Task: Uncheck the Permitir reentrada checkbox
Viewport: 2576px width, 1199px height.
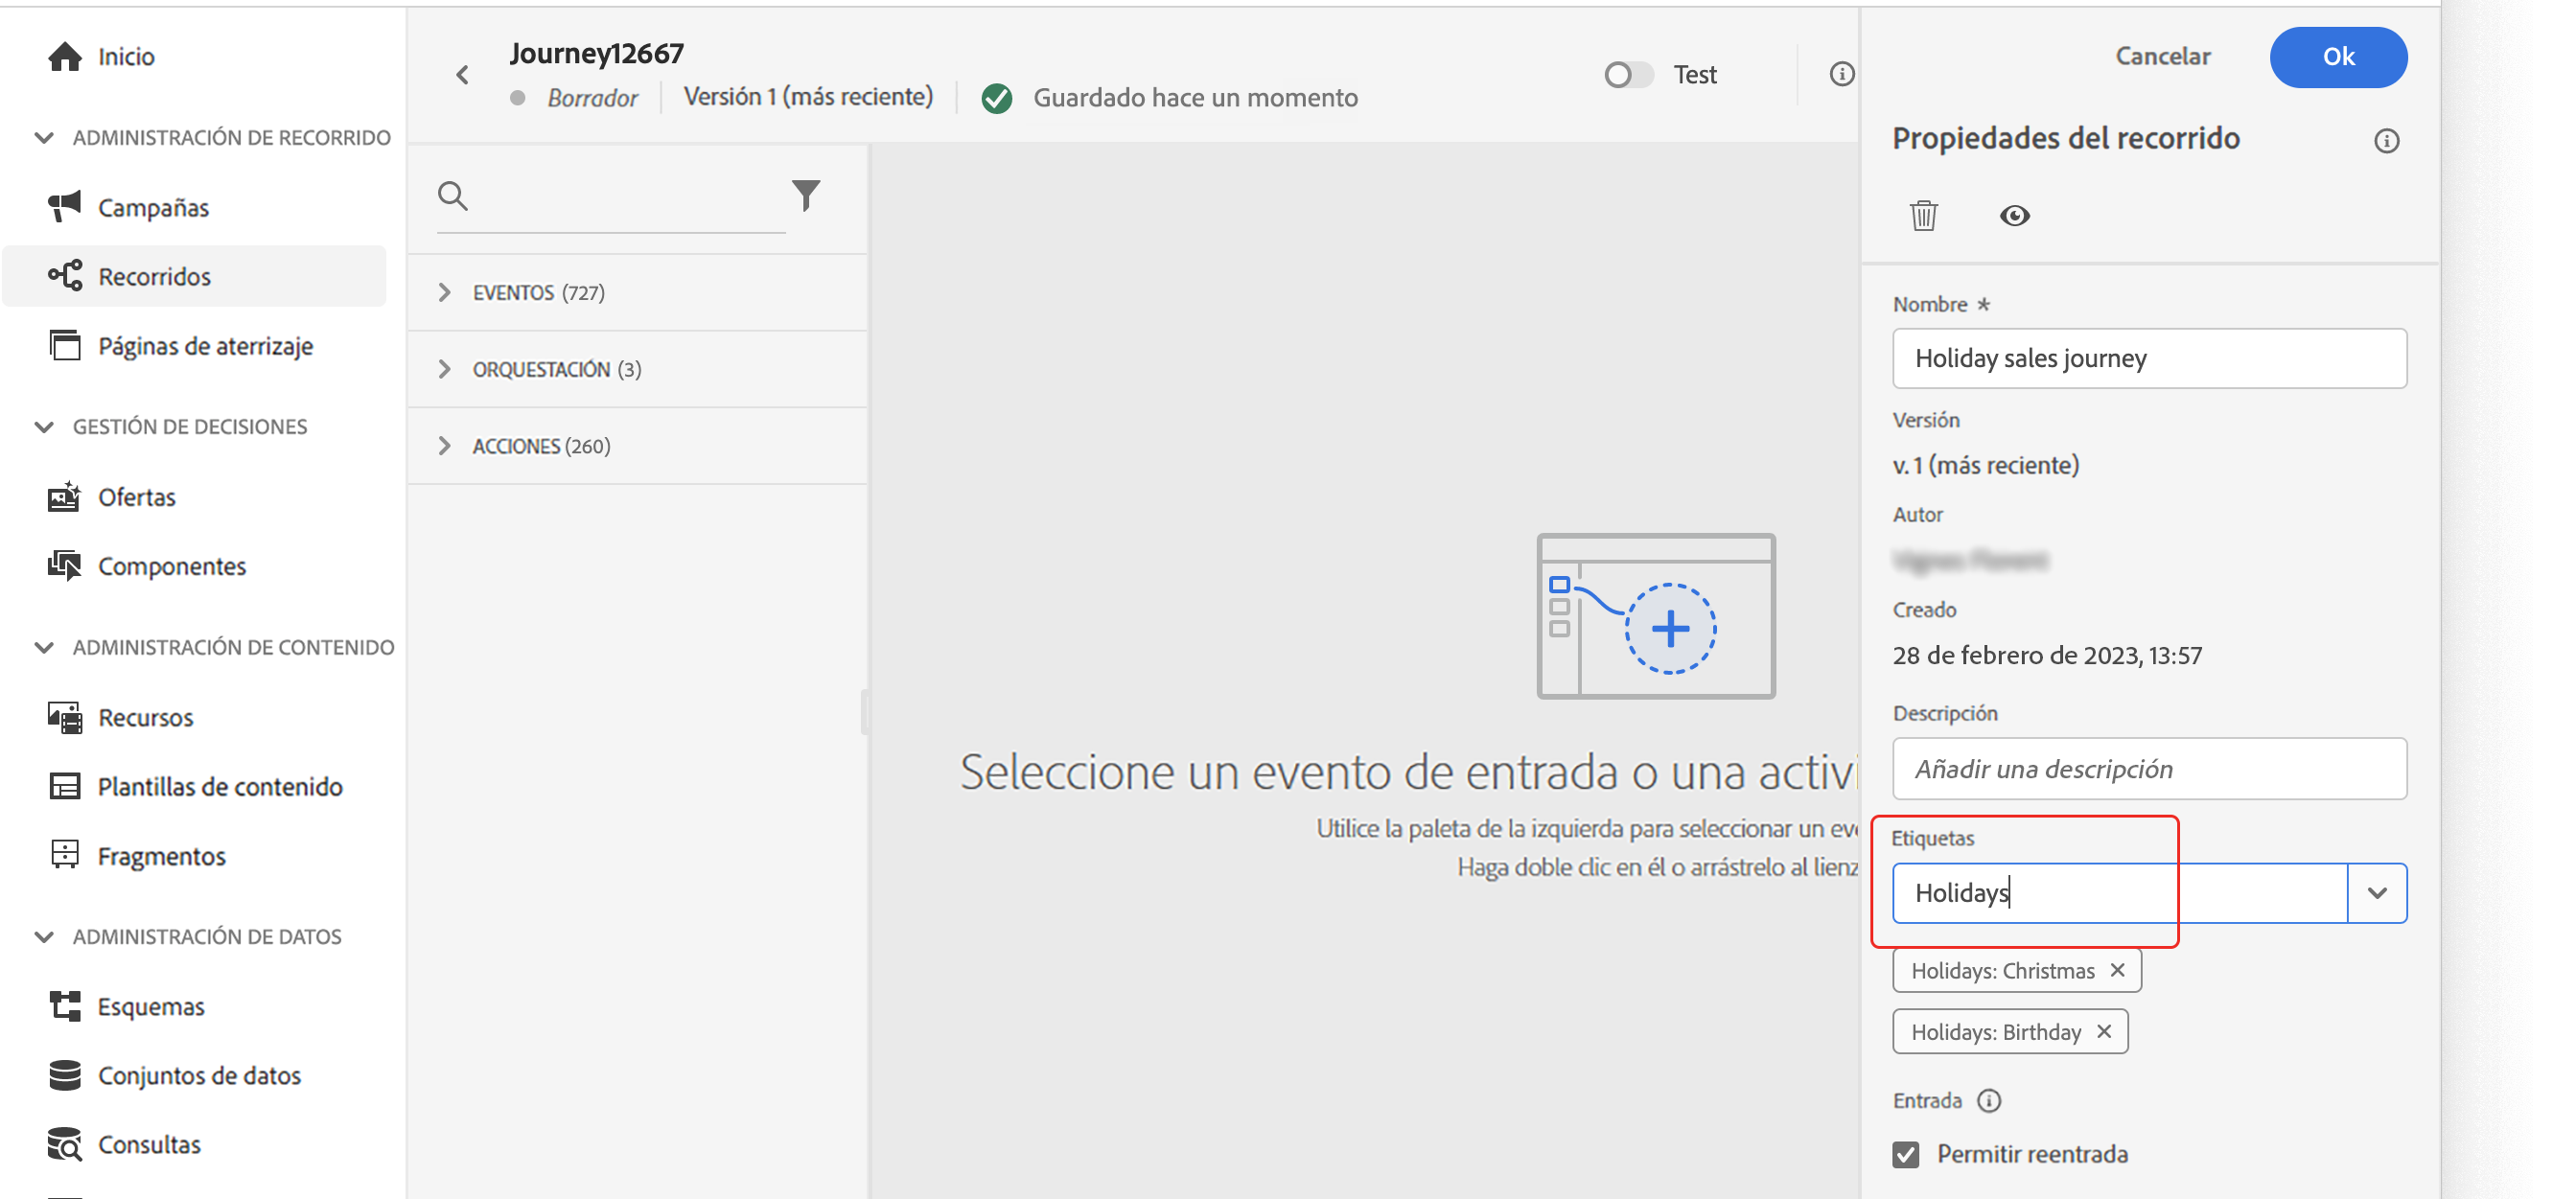Action: pos(1906,1154)
